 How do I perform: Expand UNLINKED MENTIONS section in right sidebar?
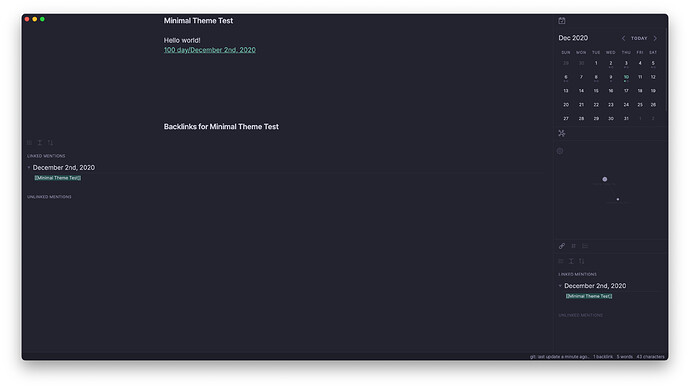coord(580,315)
